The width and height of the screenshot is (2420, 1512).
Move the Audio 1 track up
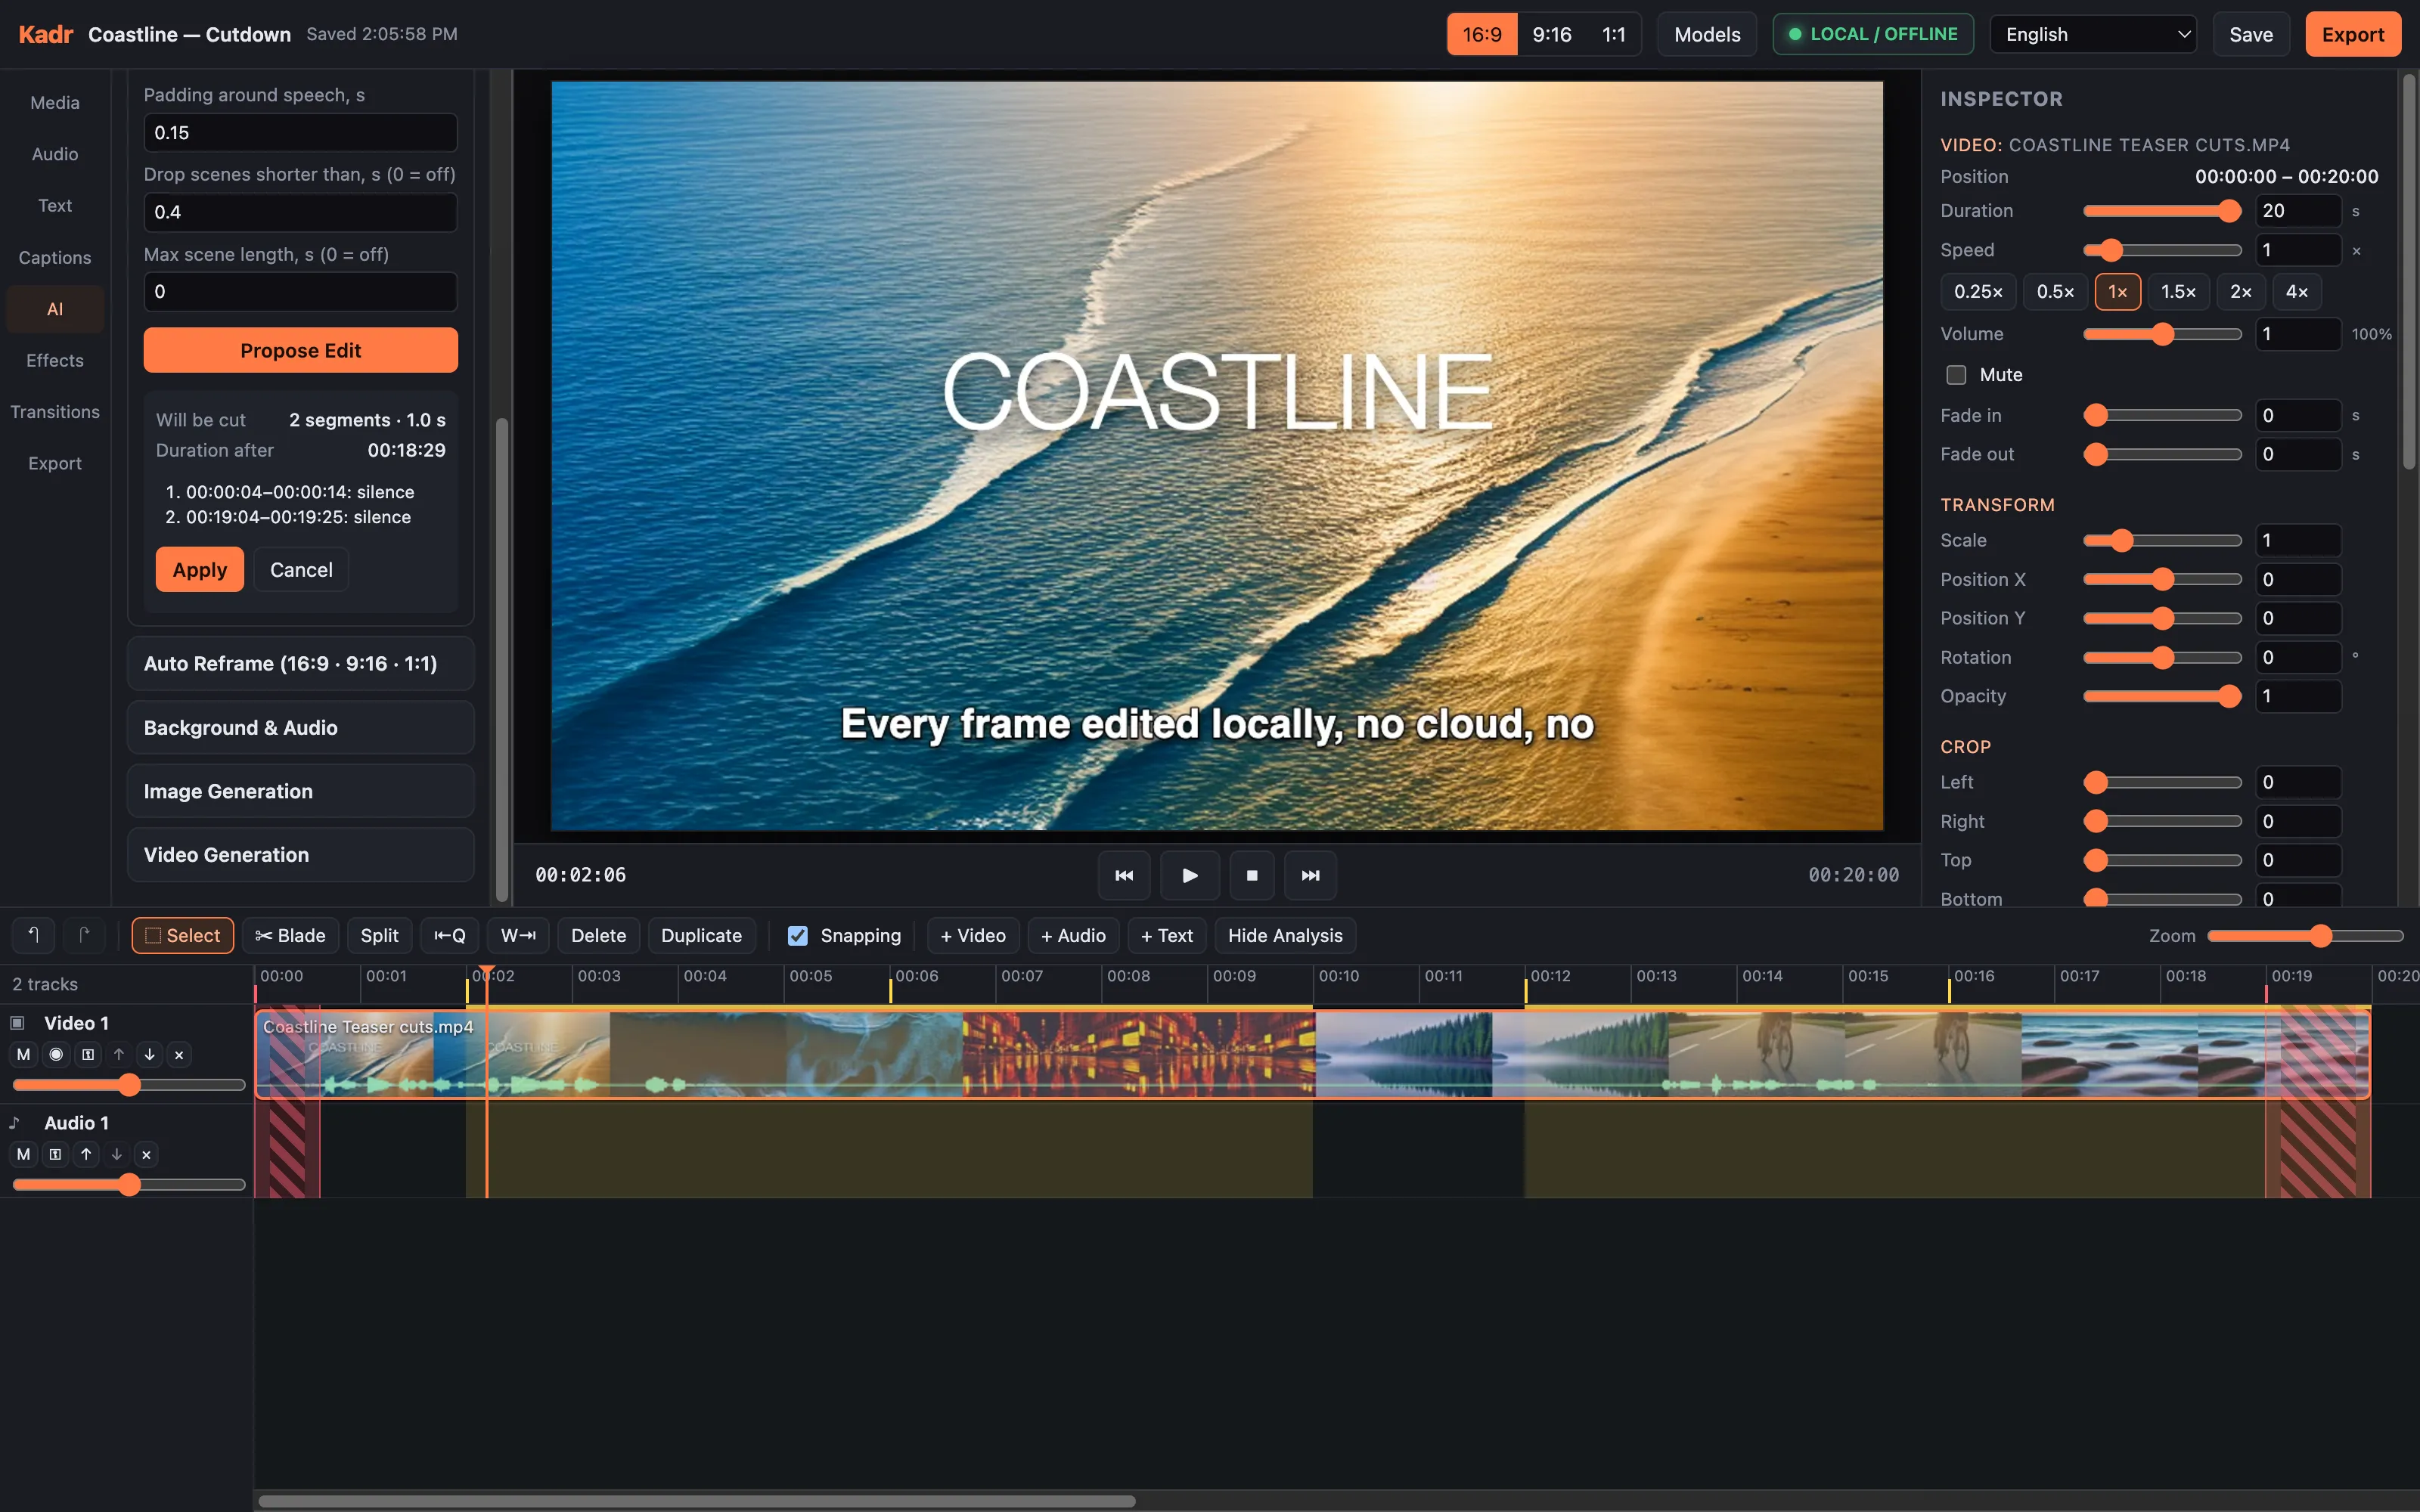(86, 1154)
